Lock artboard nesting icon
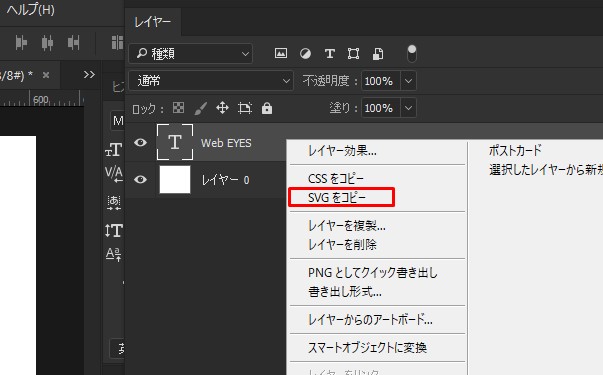 (245, 108)
